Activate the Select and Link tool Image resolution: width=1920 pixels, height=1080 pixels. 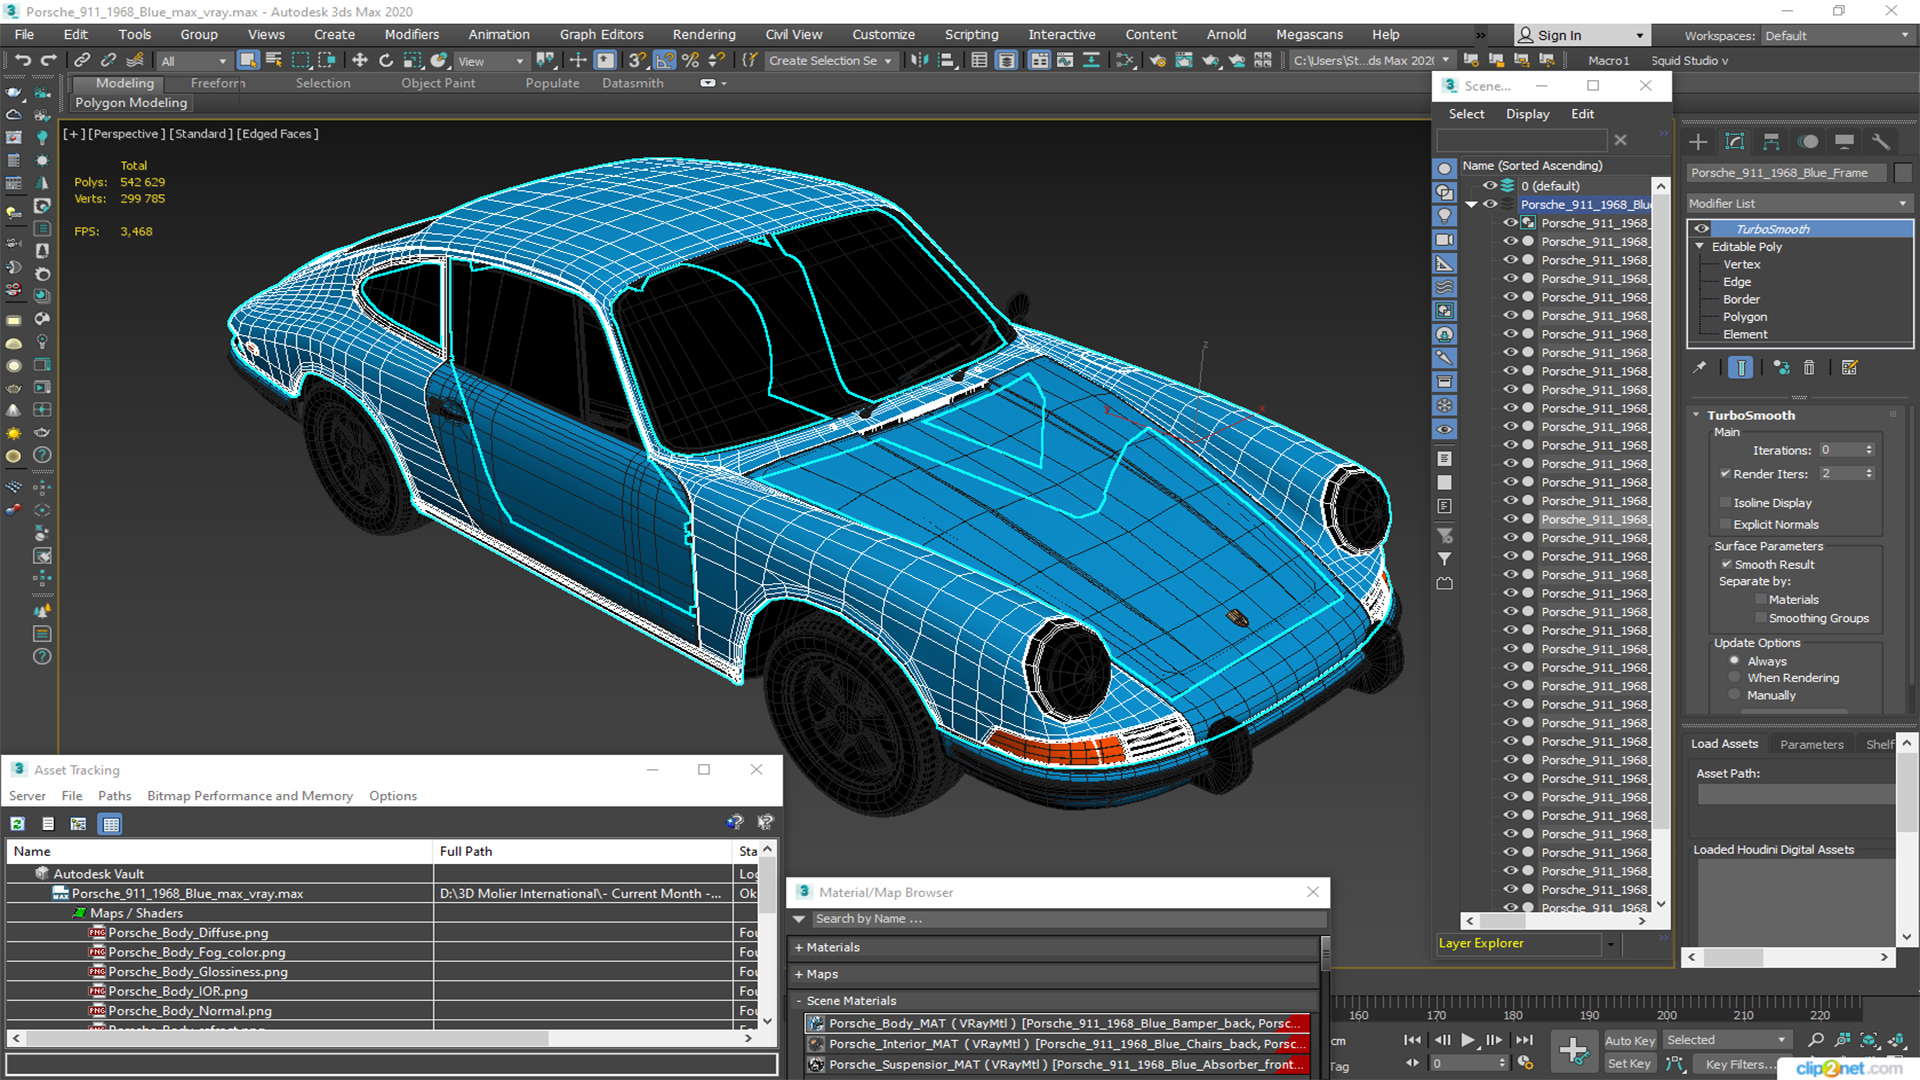pos(82,60)
